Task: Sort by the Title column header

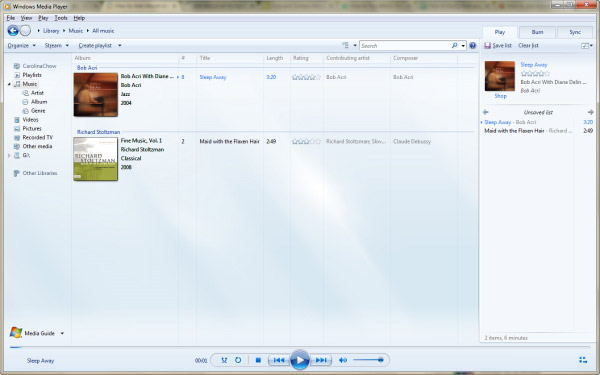Action: [x=229, y=58]
